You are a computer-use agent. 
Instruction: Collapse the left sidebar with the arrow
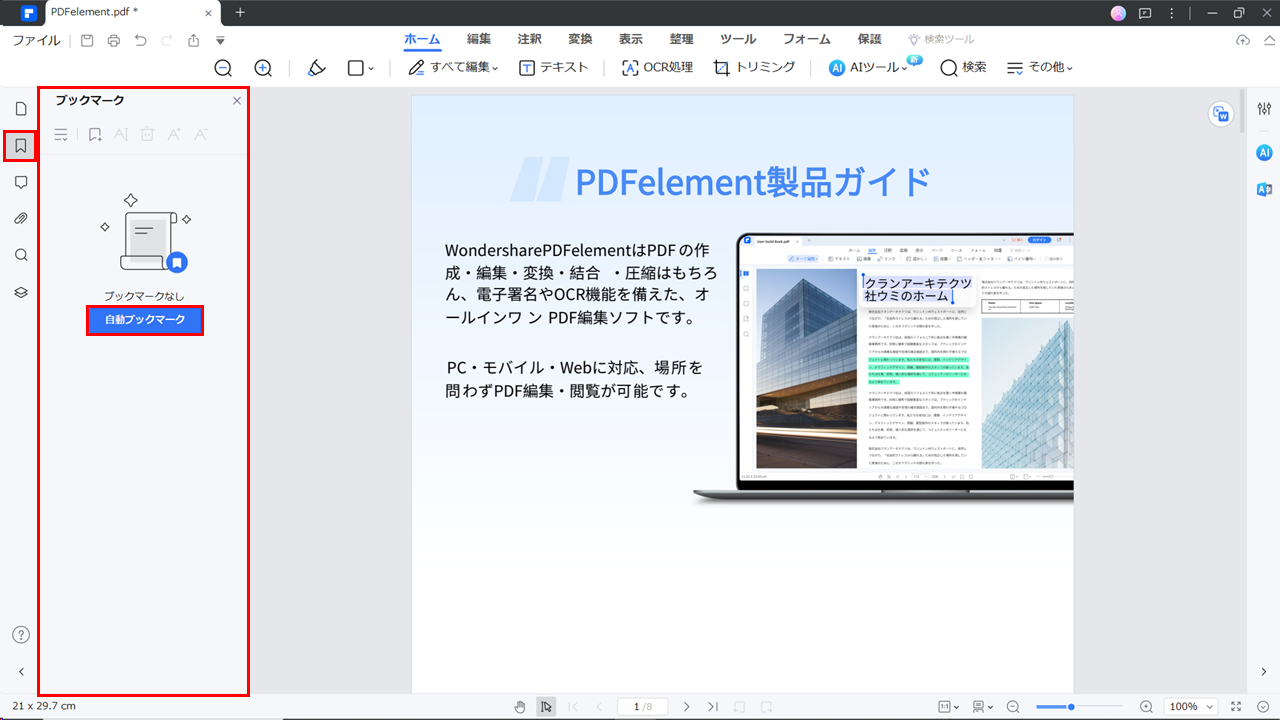21,672
